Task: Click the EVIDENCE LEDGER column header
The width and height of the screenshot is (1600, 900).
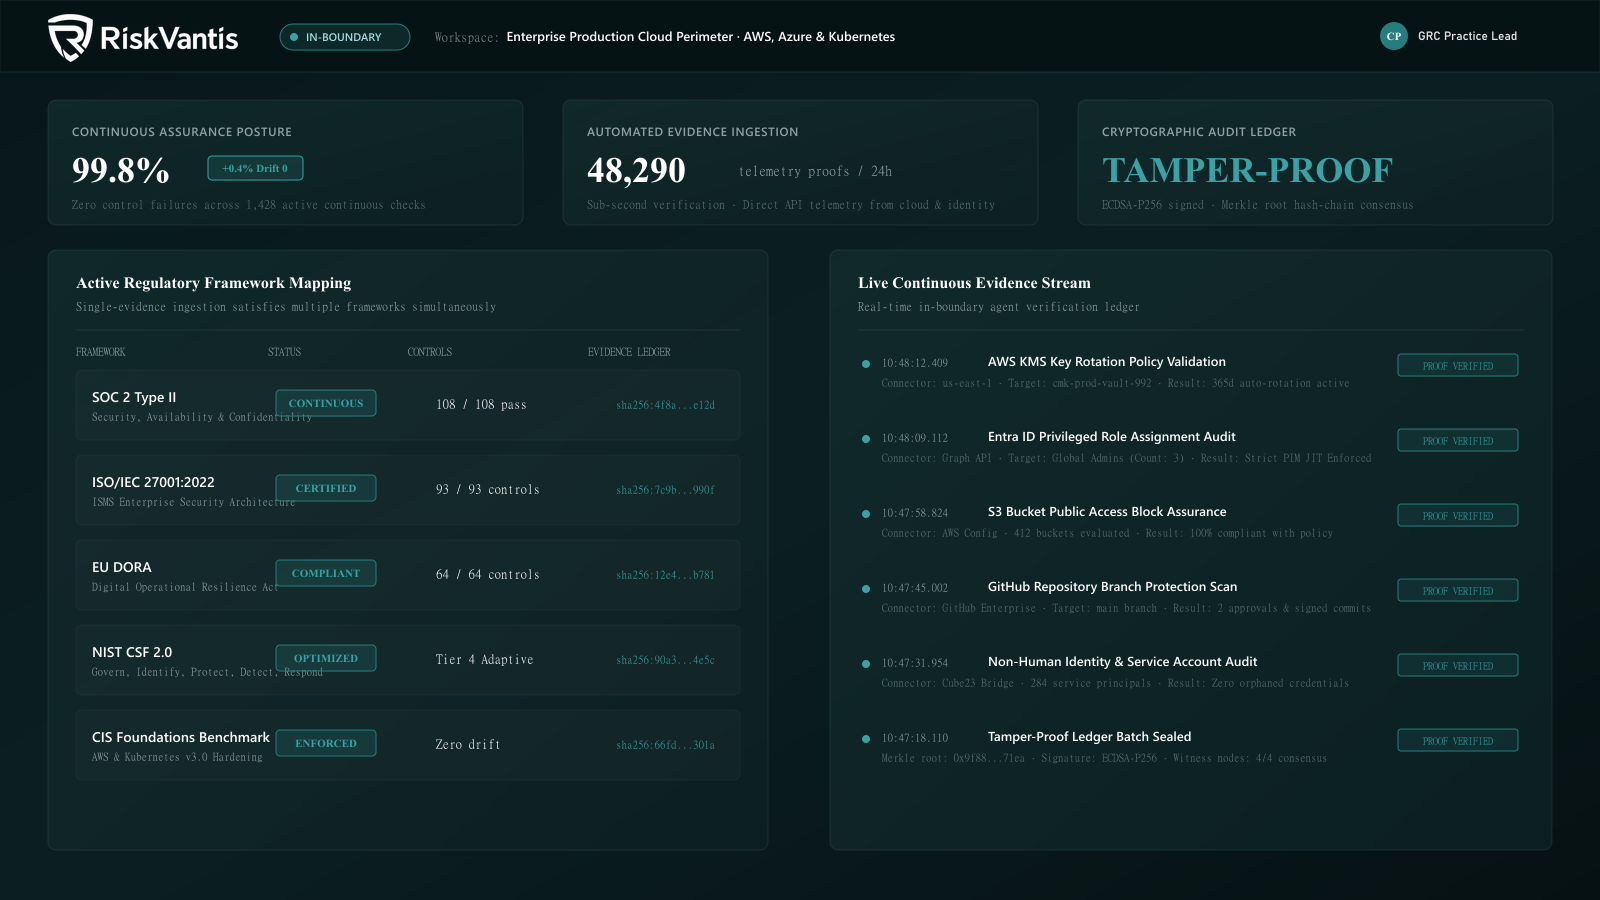Action: coord(629,352)
